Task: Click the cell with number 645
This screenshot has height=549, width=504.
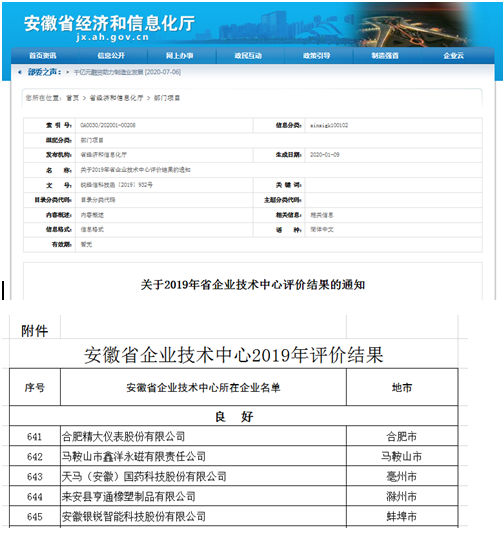Action: 35,516
